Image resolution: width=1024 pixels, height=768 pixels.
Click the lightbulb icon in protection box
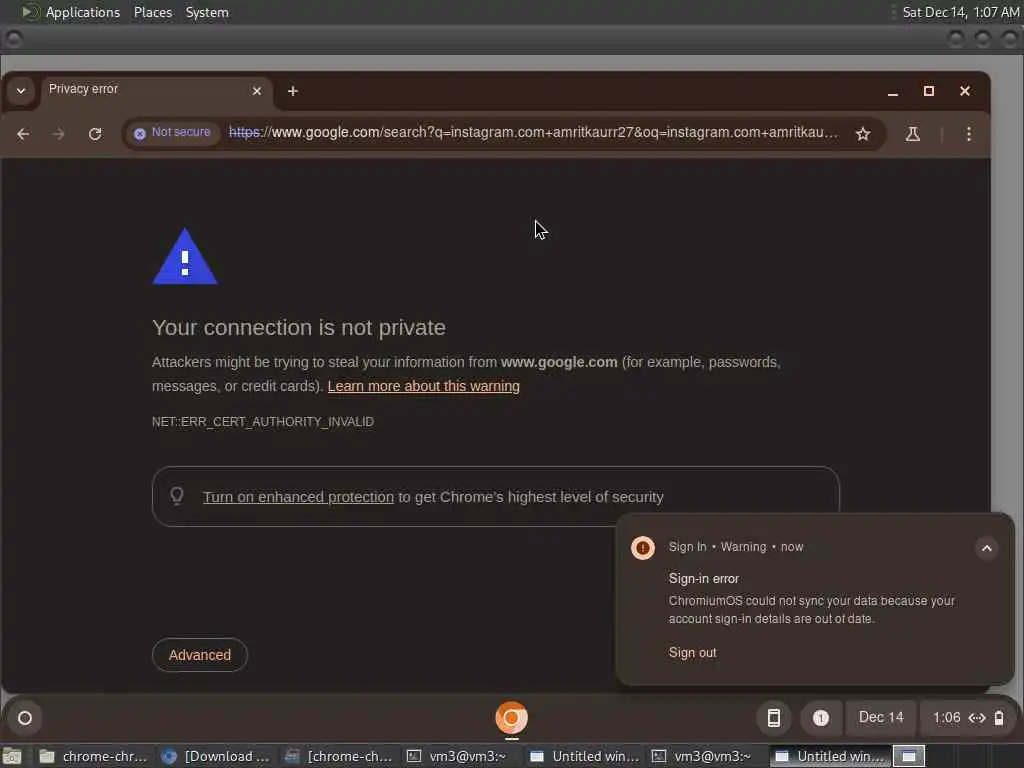pos(177,496)
